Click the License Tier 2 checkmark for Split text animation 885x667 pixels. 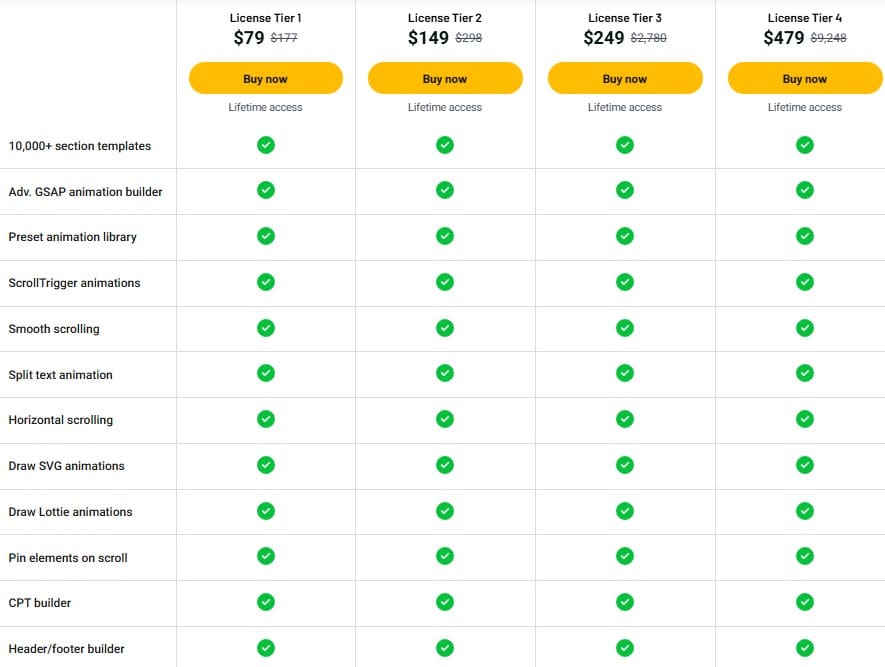point(445,374)
